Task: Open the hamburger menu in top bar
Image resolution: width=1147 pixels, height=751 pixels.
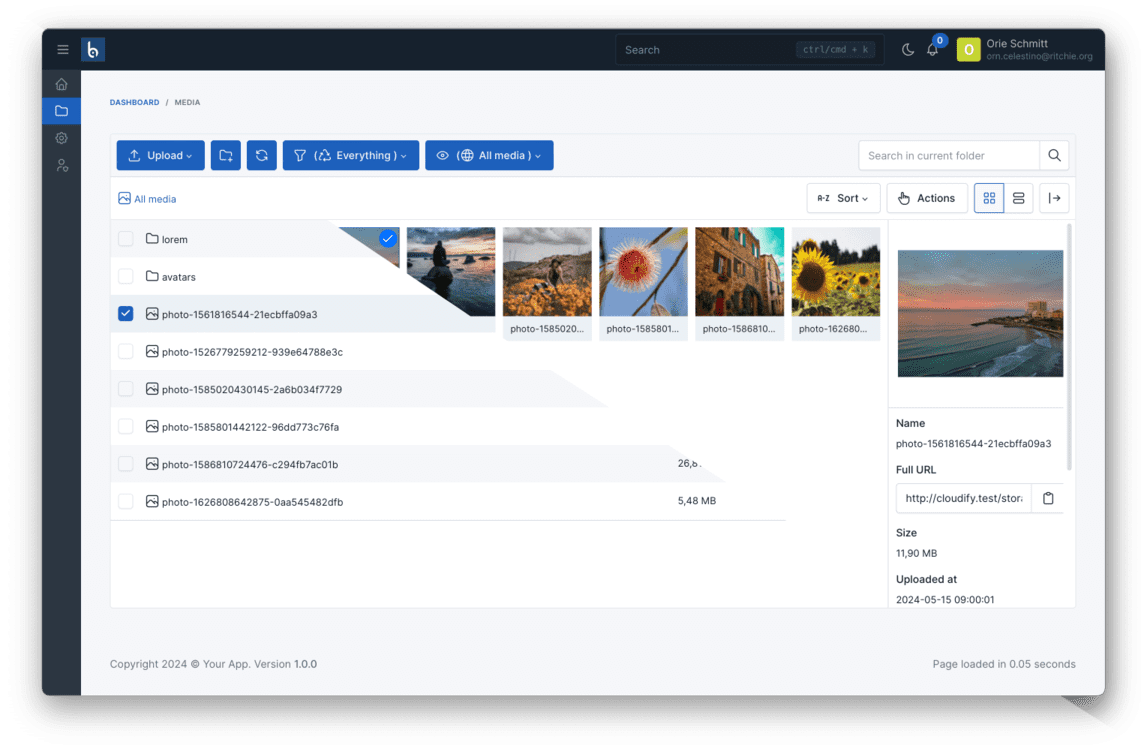Action: tap(63, 50)
